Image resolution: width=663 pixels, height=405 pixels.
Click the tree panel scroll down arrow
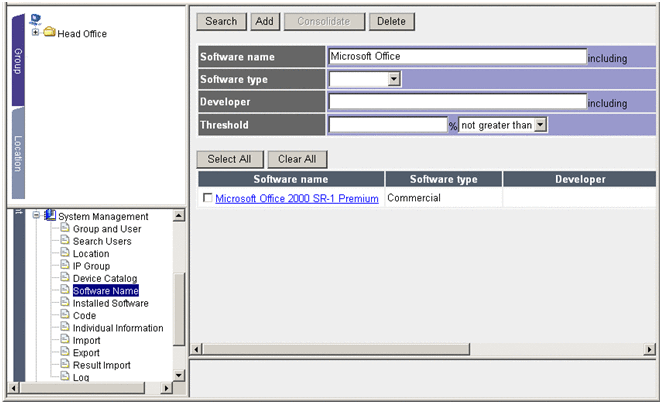pyautogui.click(x=179, y=375)
